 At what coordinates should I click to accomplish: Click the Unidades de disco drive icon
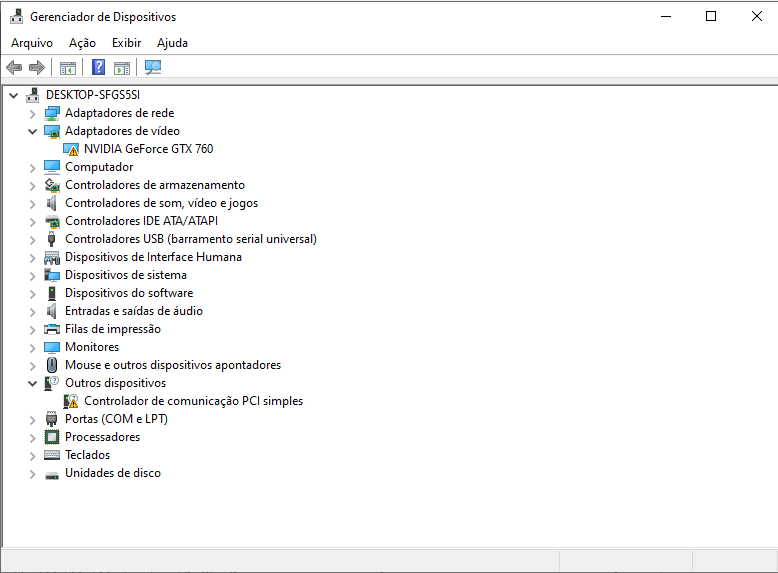point(52,475)
